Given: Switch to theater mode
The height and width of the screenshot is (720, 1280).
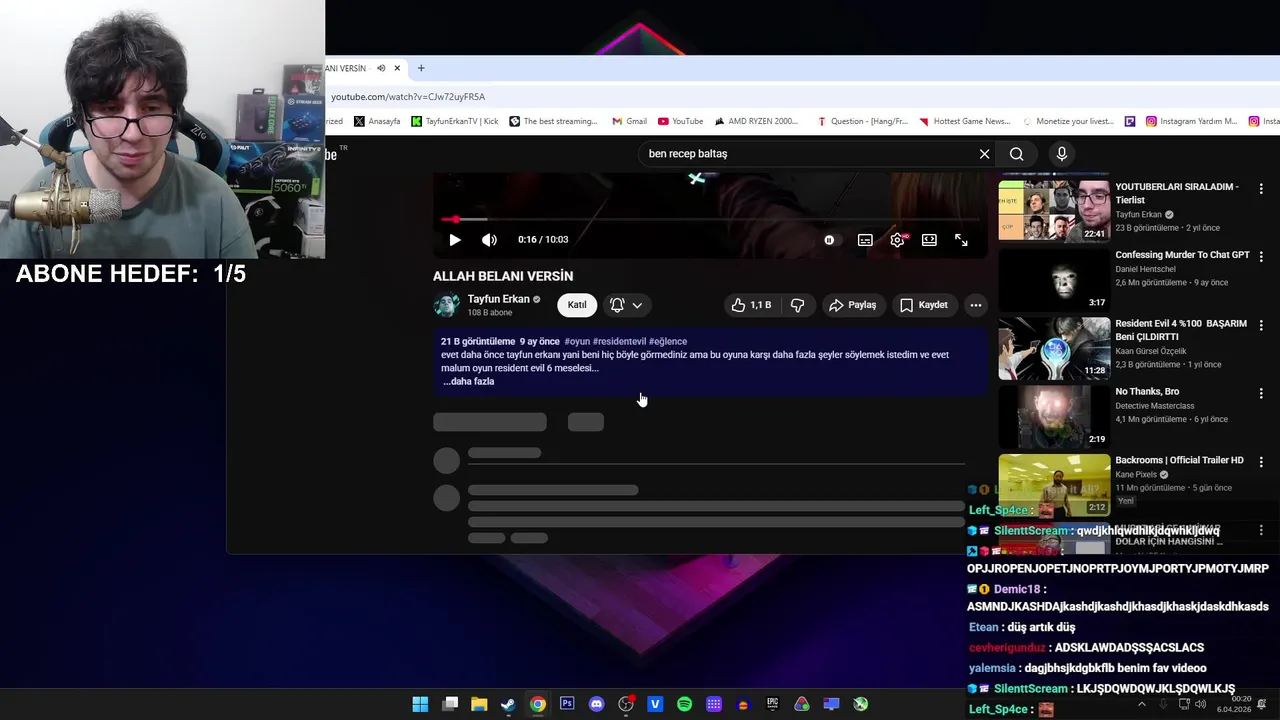Looking at the screenshot, I should 929,240.
